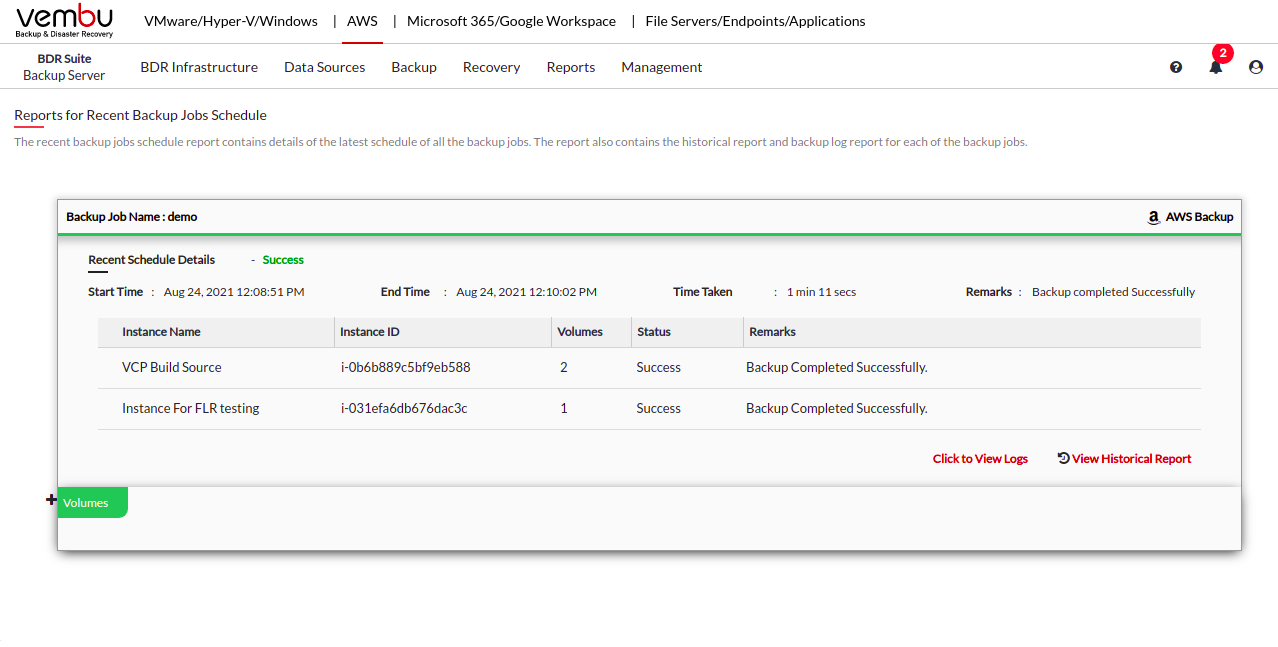Open File Servers/Endpoints/Applications tab
Screen dimensions: 1278x647
[x=756, y=21]
